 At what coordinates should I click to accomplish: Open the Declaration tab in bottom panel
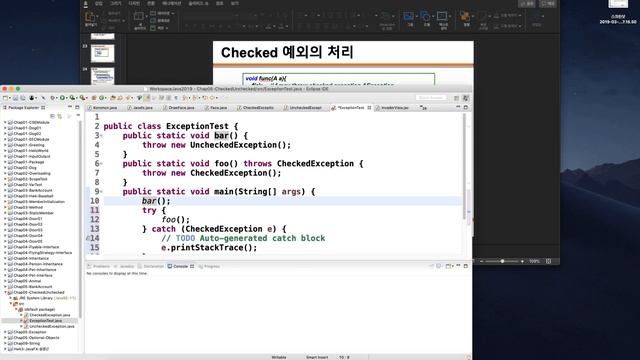pos(151,267)
